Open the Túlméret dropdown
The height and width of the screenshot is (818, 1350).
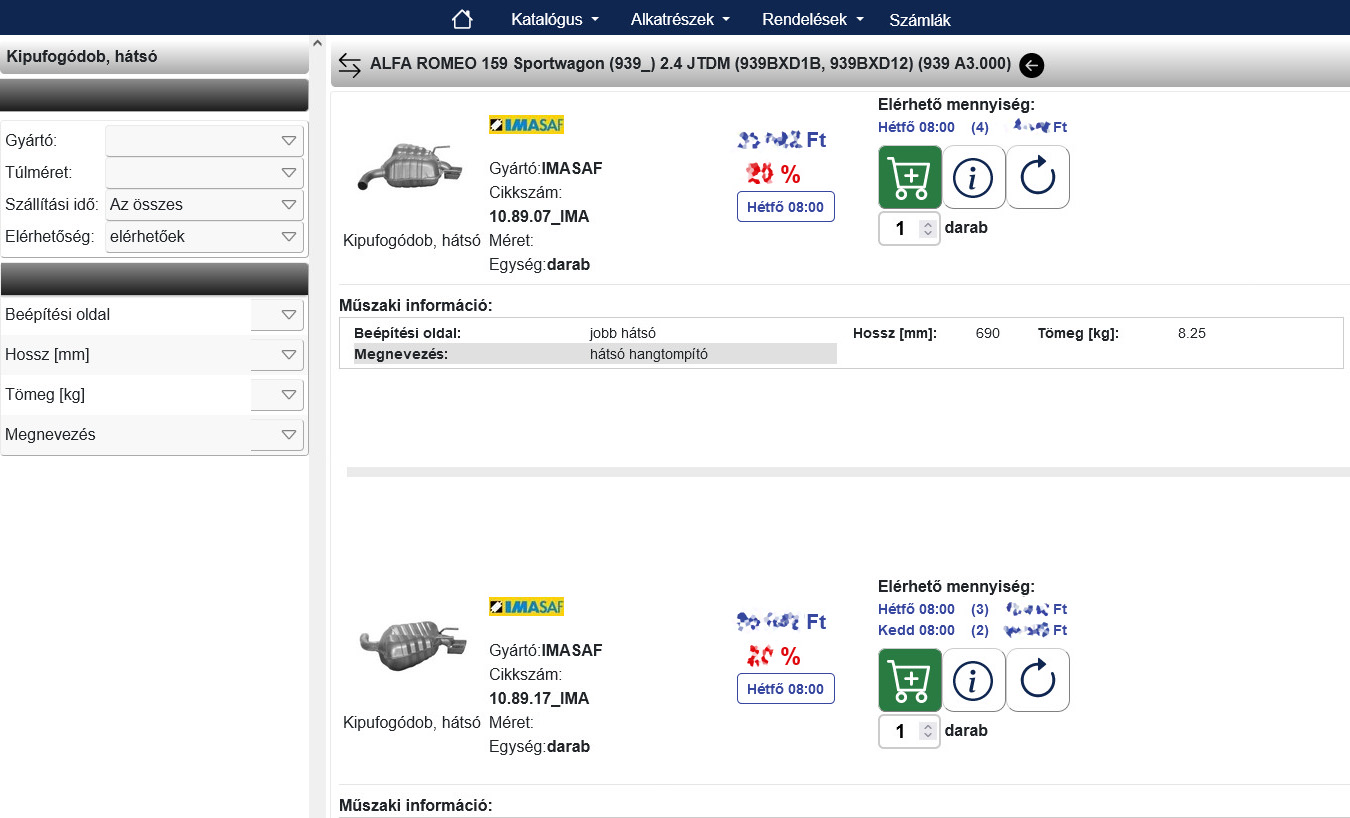[x=204, y=173]
